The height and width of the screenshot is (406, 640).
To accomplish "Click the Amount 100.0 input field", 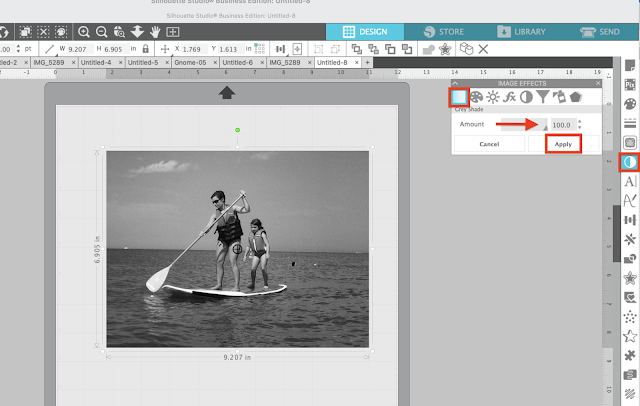I will (563, 125).
